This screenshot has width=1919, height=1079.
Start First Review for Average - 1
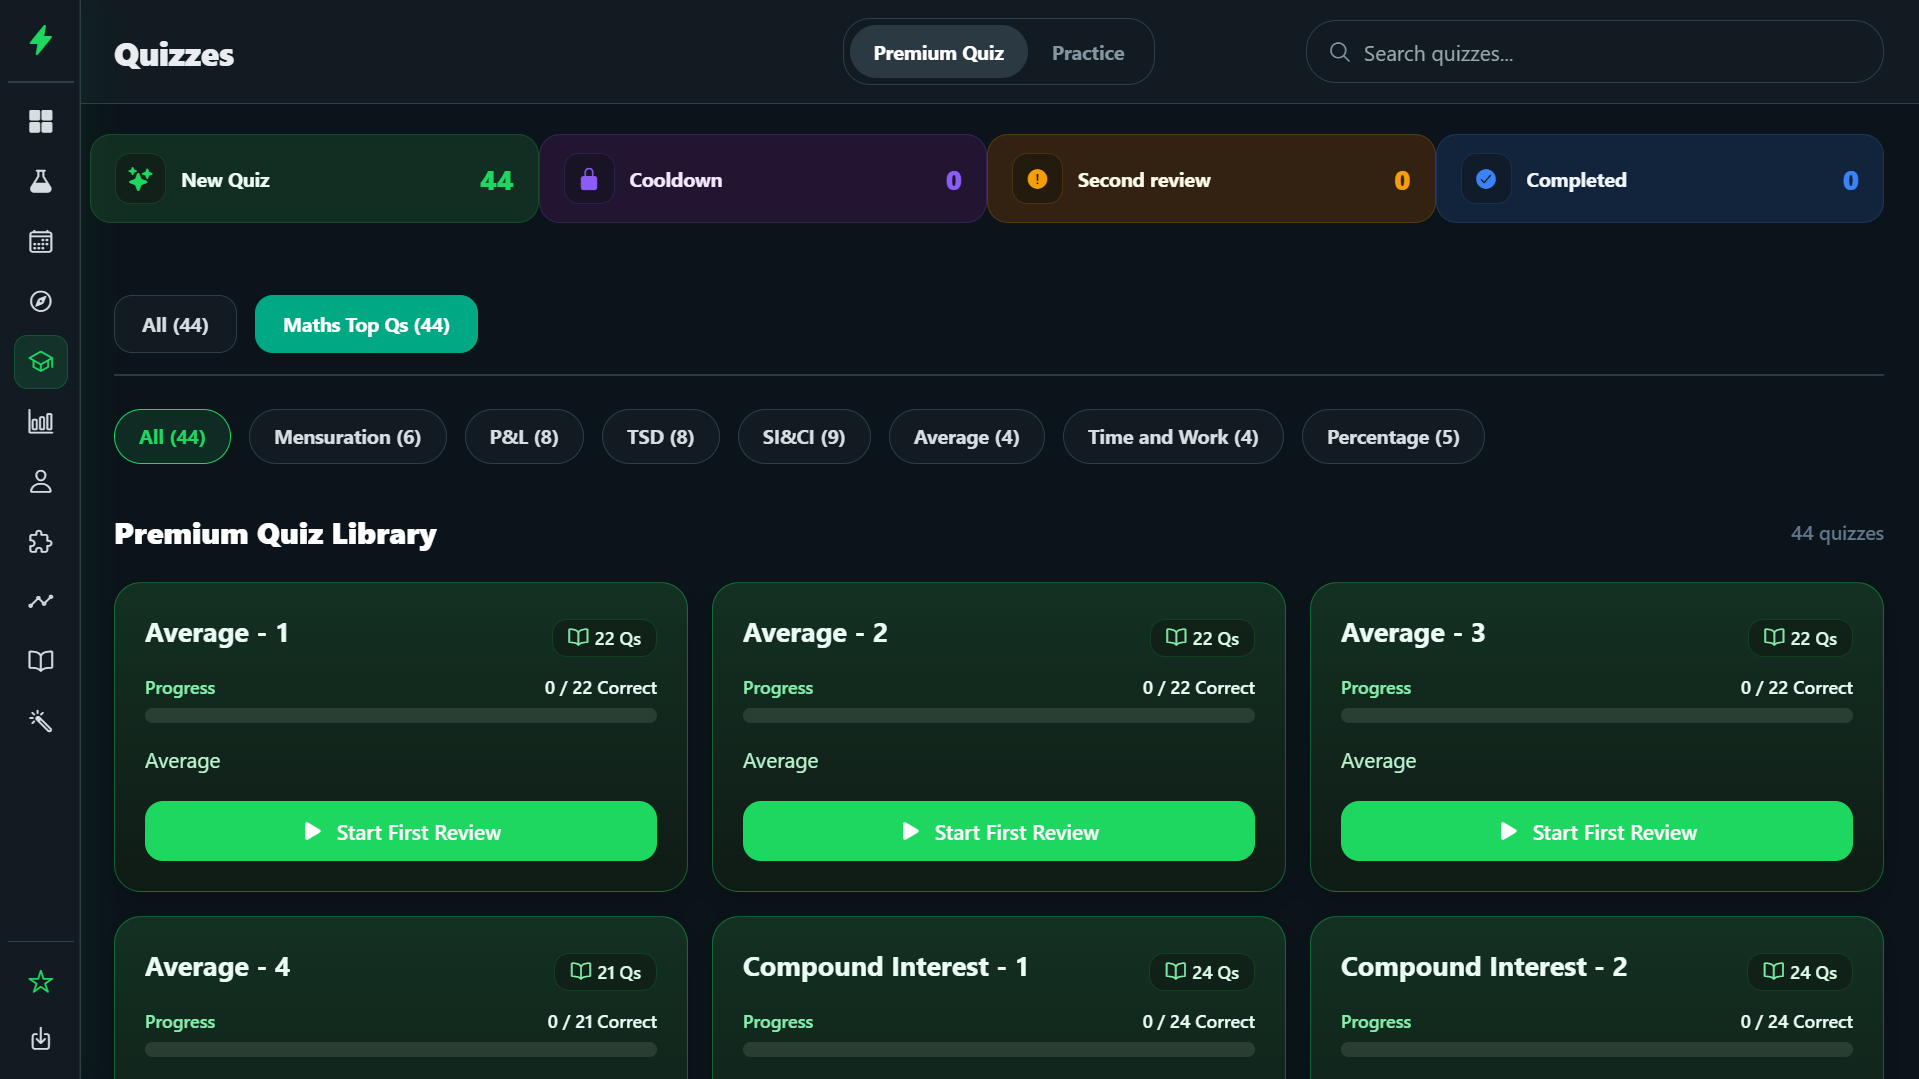(401, 831)
